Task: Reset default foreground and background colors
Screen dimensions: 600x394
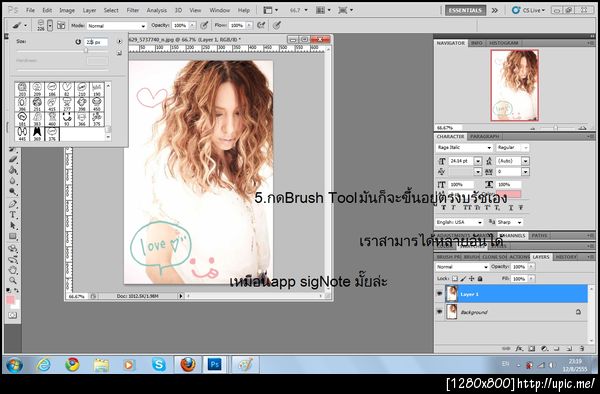Action: pos(9,291)
